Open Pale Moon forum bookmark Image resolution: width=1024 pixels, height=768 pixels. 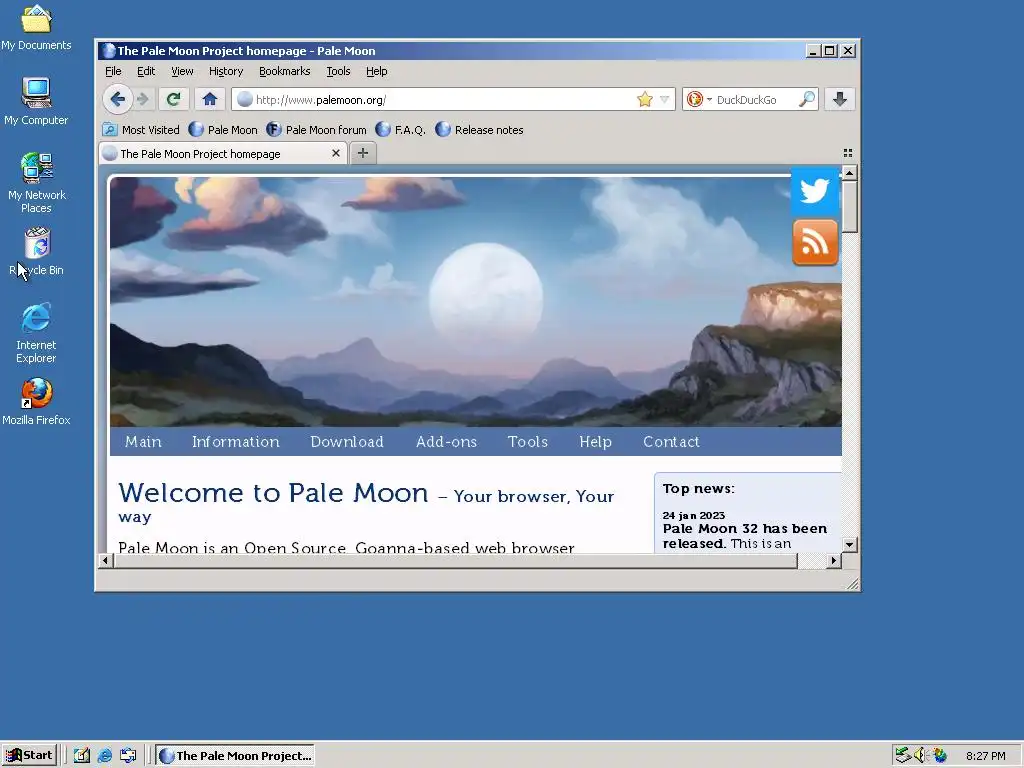pyautogui.click(x=316, y=130)
